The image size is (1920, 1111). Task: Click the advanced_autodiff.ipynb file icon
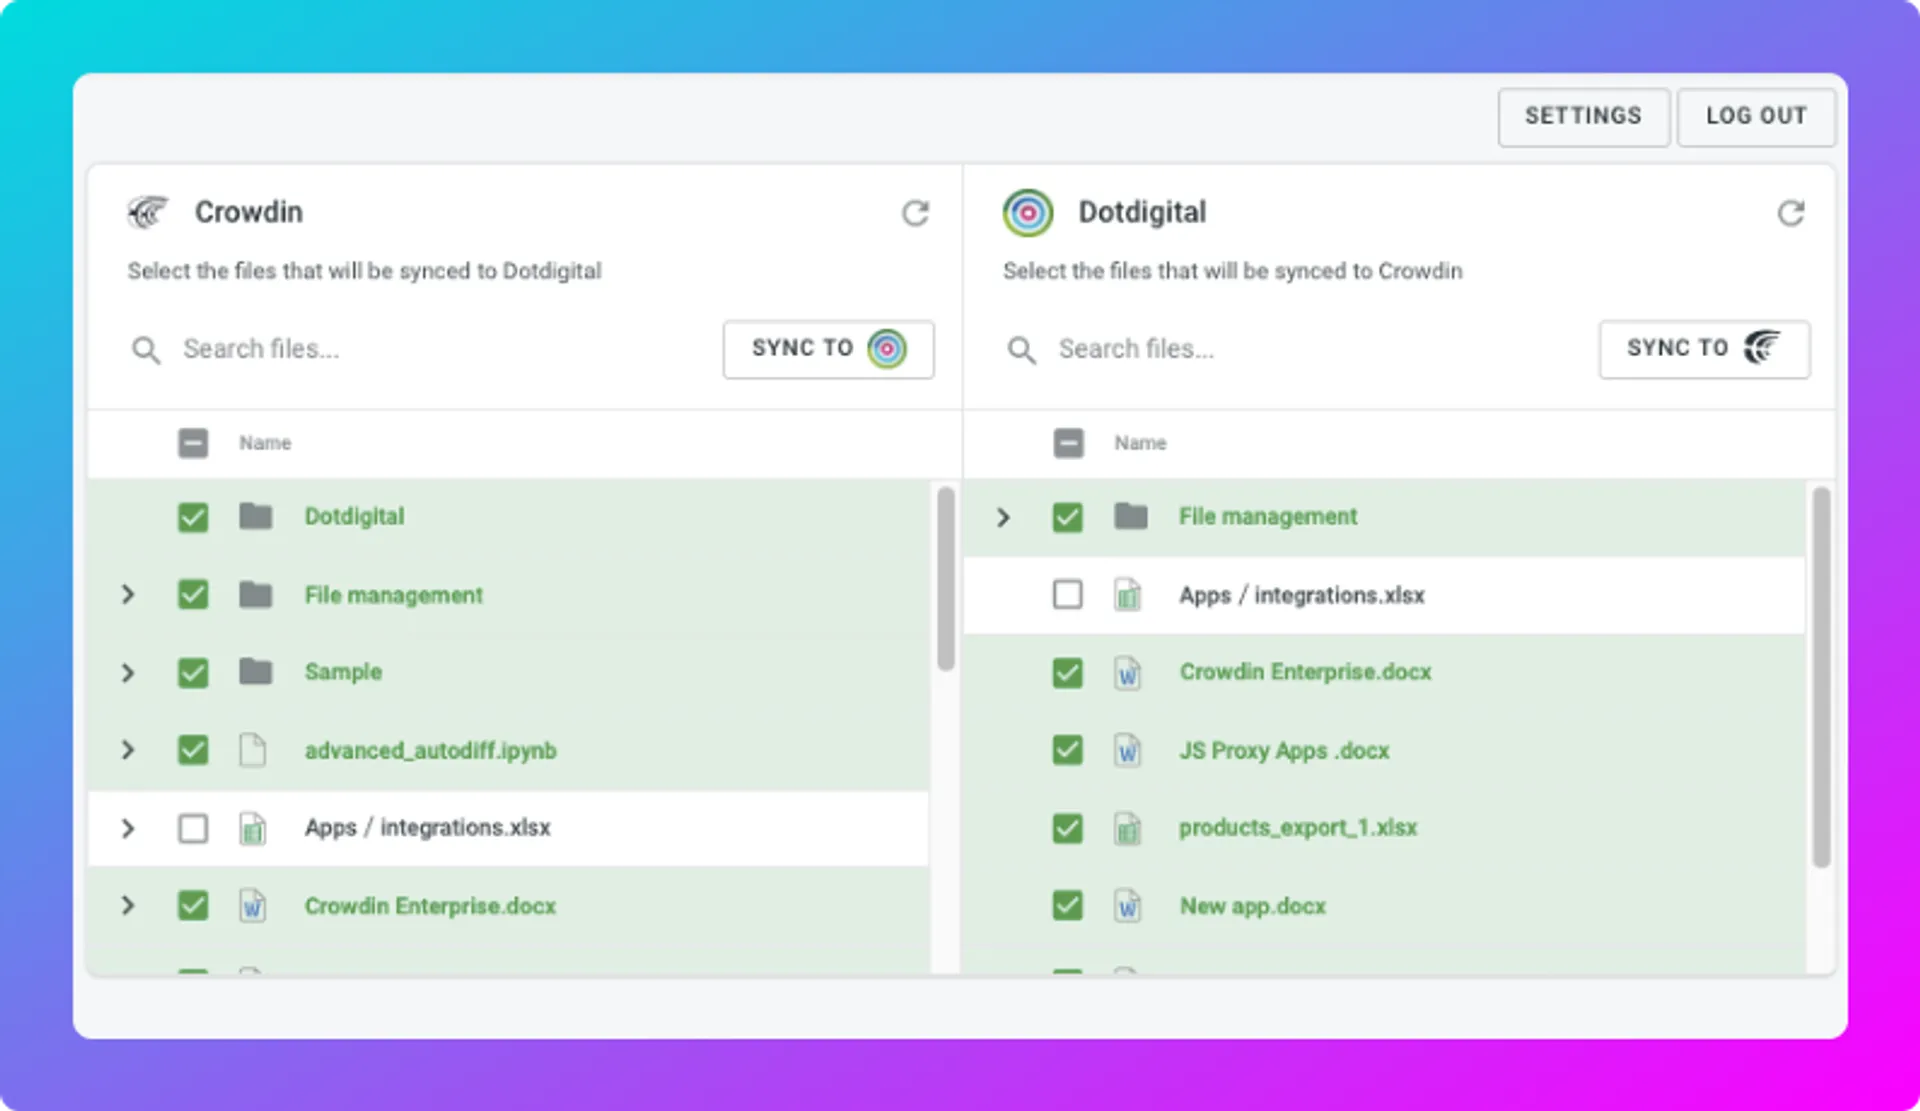pyautogui.click(x=253, y=750)
